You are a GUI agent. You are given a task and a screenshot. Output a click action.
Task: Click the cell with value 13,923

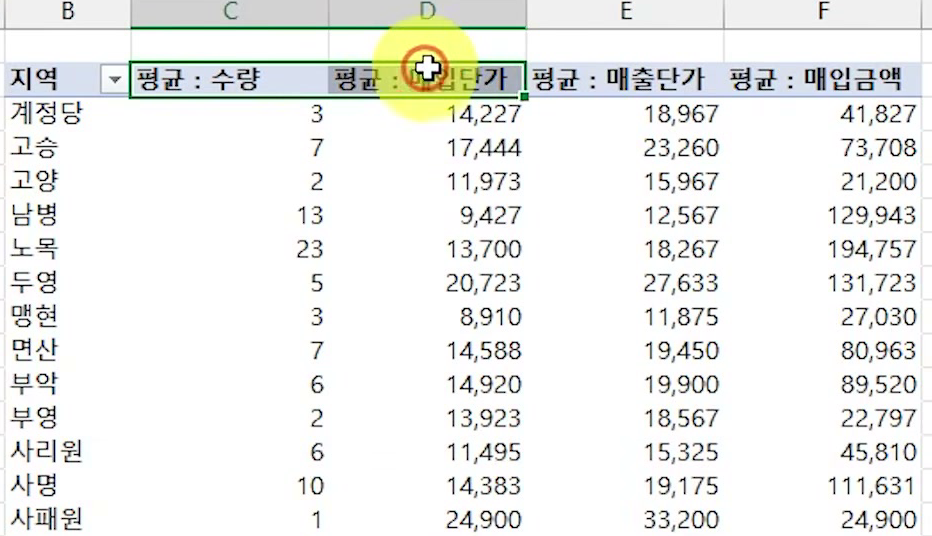tap(427, 418)
